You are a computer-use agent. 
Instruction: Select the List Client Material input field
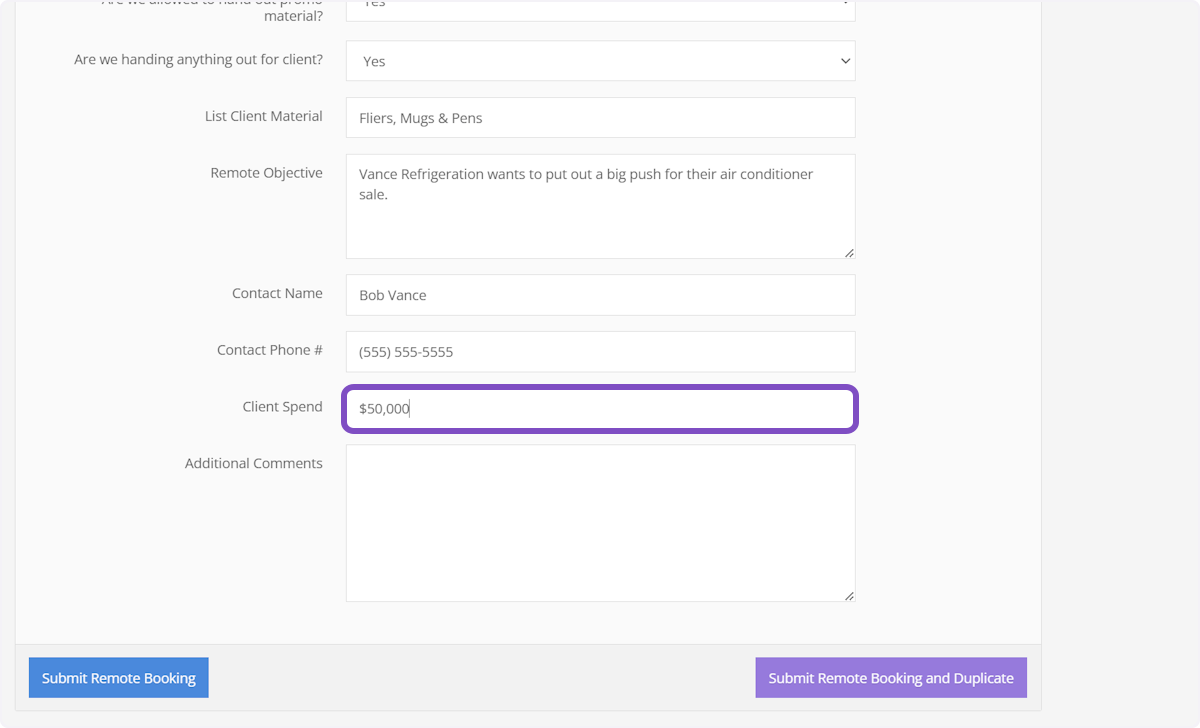point(600,117)
